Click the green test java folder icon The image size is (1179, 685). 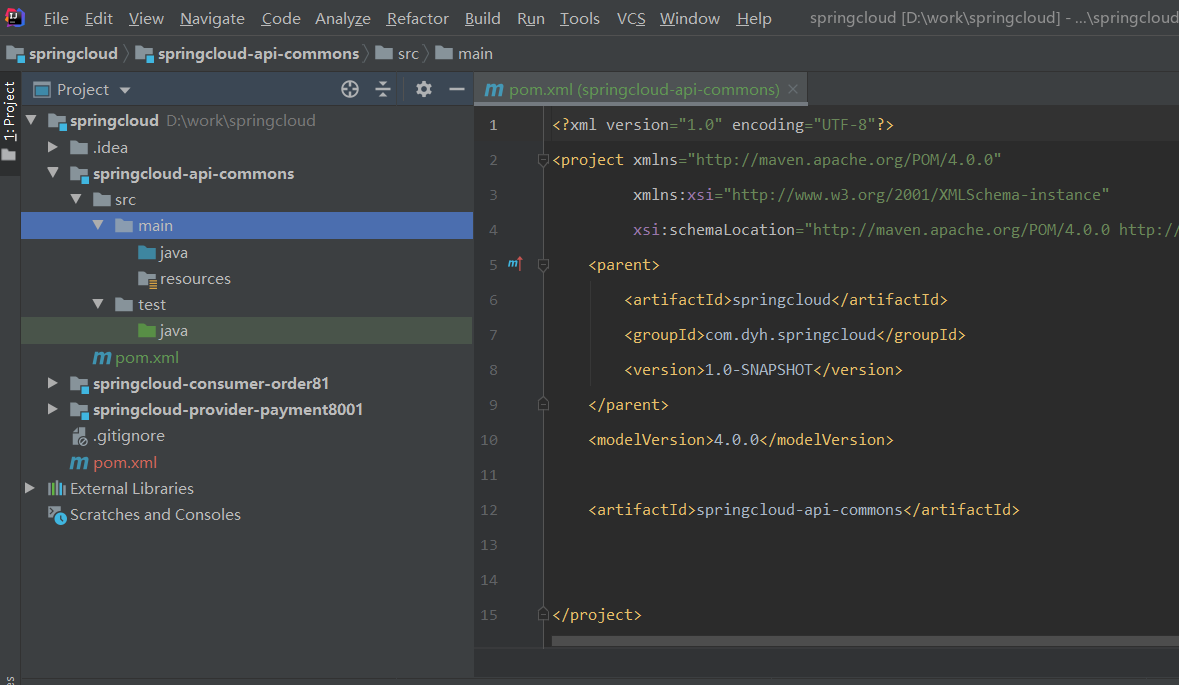[147, 331]
